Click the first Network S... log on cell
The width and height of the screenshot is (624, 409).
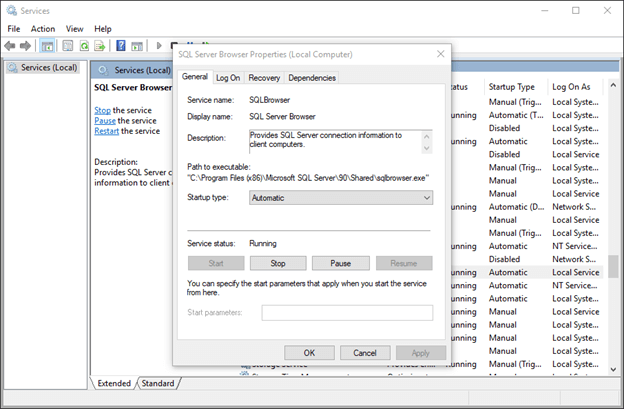[574, 207]
